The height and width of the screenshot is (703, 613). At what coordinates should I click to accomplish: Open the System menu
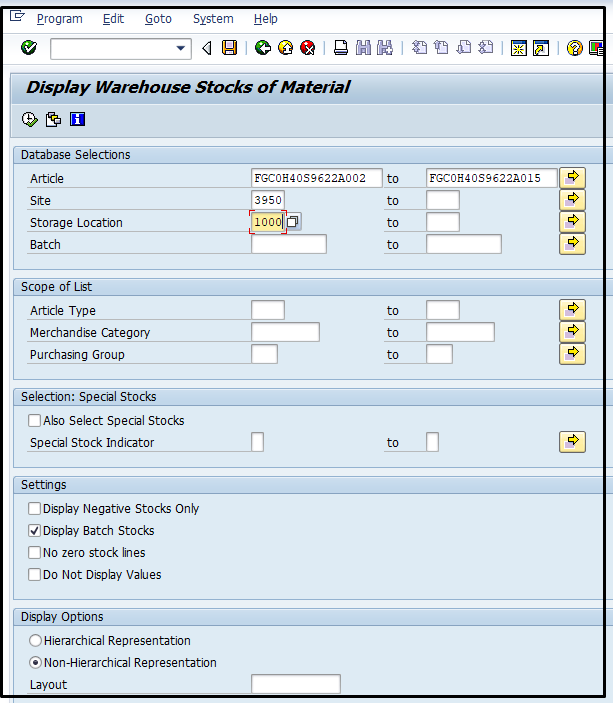click(213, 19)
